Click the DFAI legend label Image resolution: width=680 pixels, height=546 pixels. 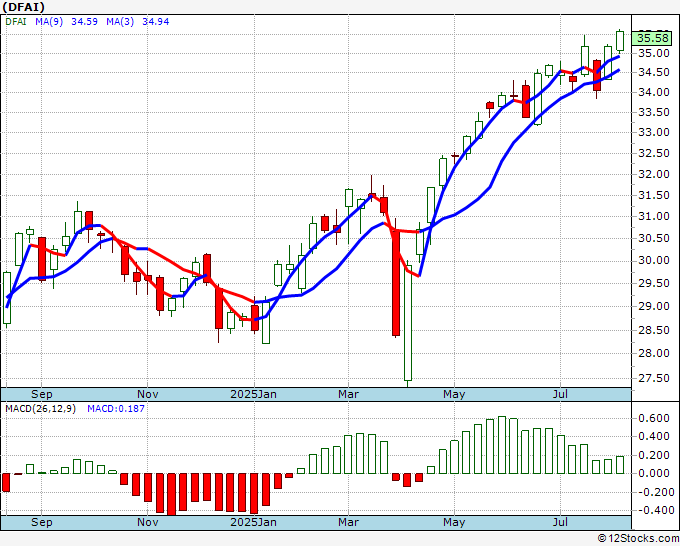pos(16,22)
